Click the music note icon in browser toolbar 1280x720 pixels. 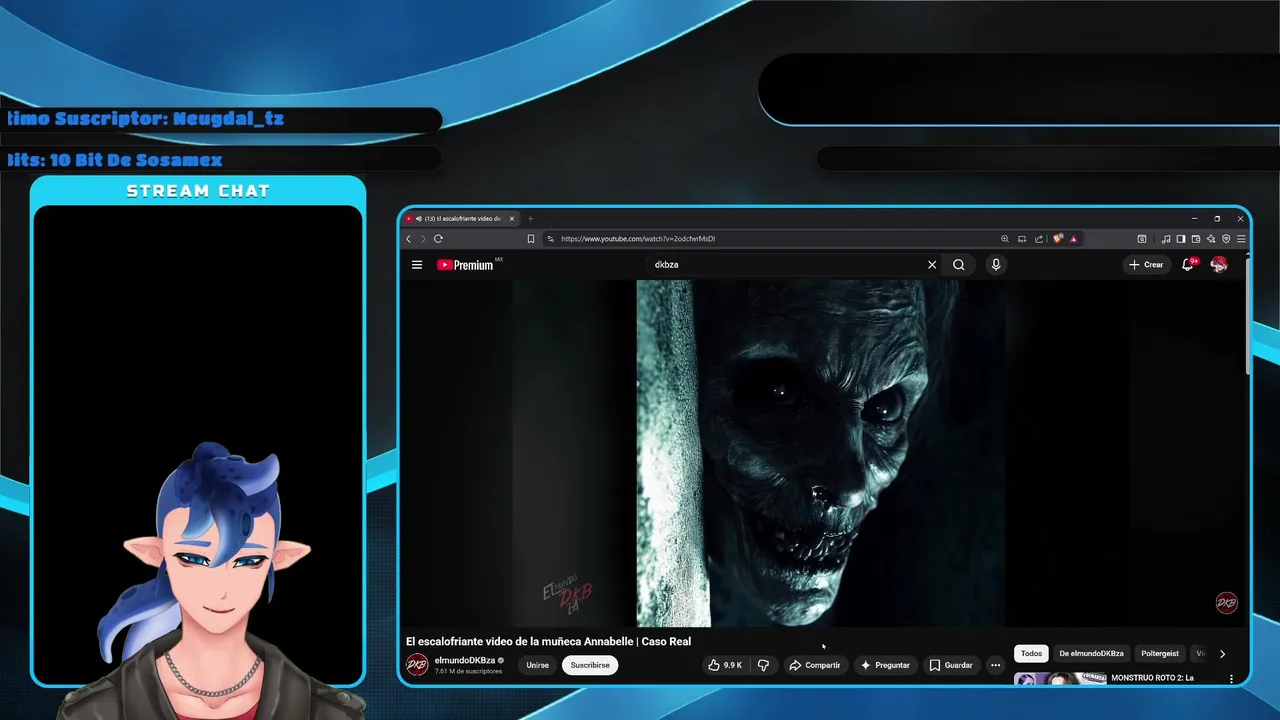(x=1166, y=239)
